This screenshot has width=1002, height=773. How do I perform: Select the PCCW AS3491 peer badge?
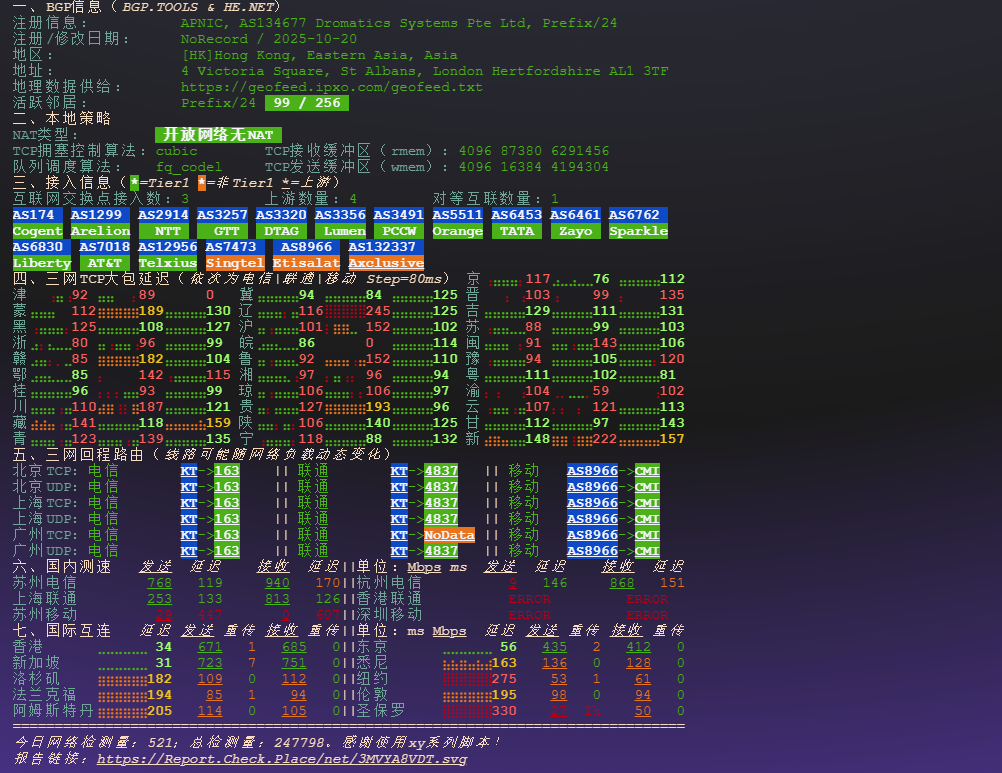[399, 222]
